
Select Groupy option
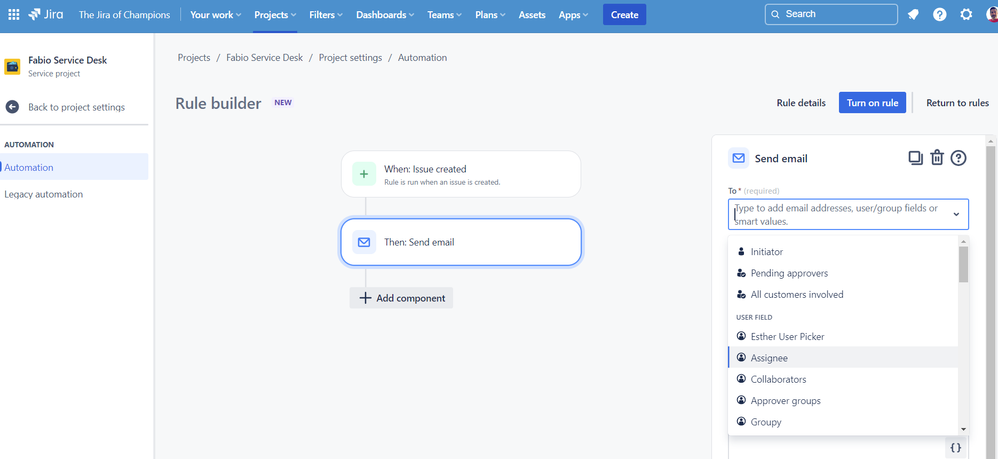843,421
